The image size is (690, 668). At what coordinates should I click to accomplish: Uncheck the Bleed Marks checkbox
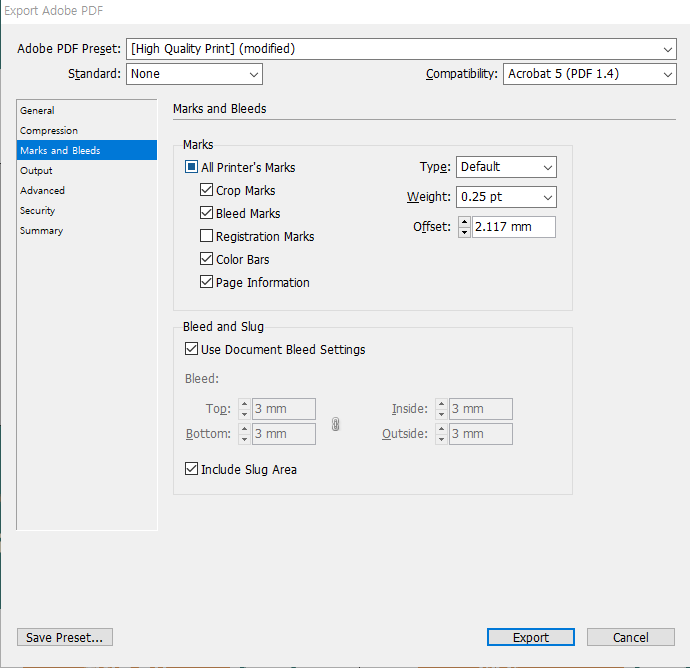(x=206, y=213)
